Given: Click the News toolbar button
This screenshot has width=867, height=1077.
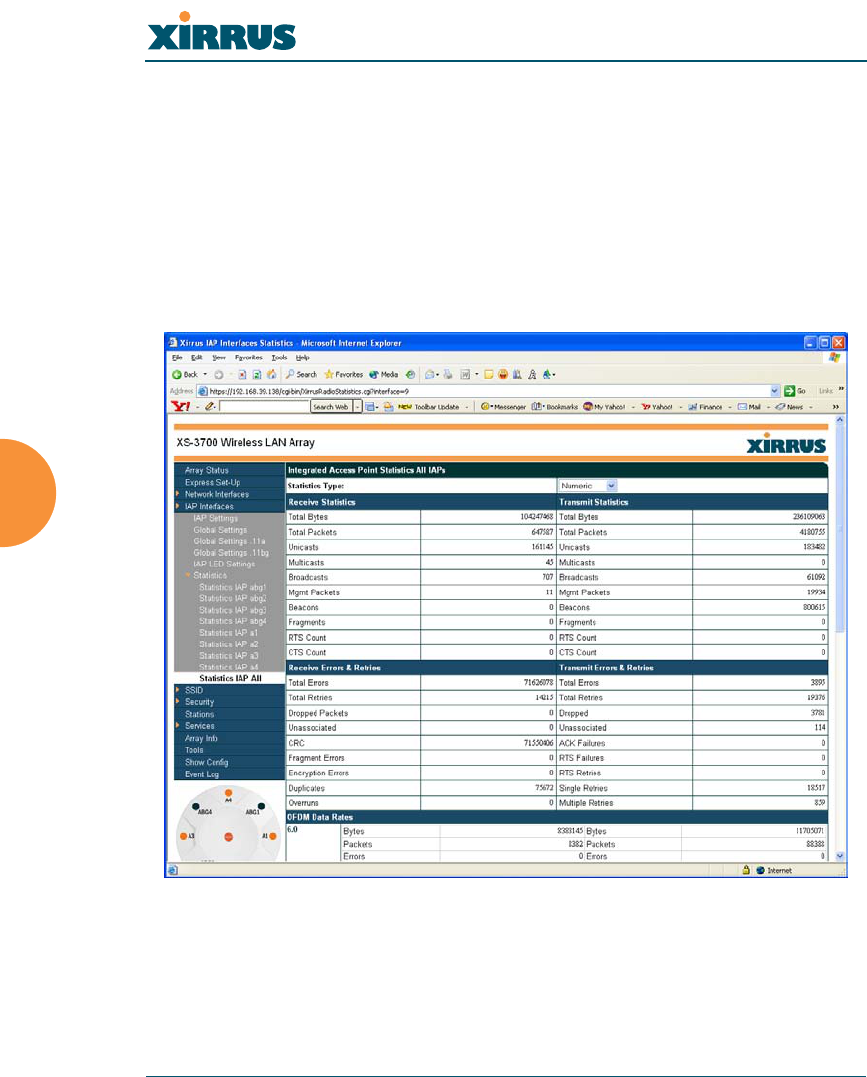Looking at the screenshot, I should (x=789, y=407).
